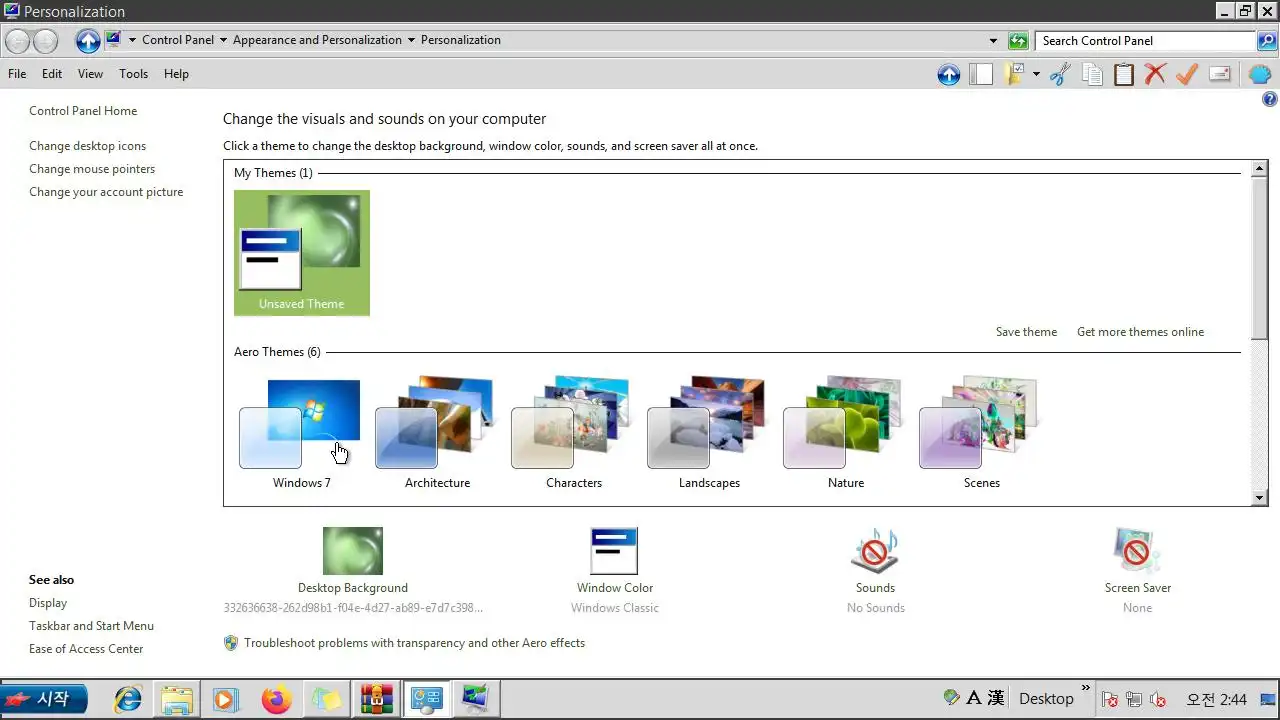
Task: Click the blue Up arrow toolbar icon
Action: coord(949,74)
